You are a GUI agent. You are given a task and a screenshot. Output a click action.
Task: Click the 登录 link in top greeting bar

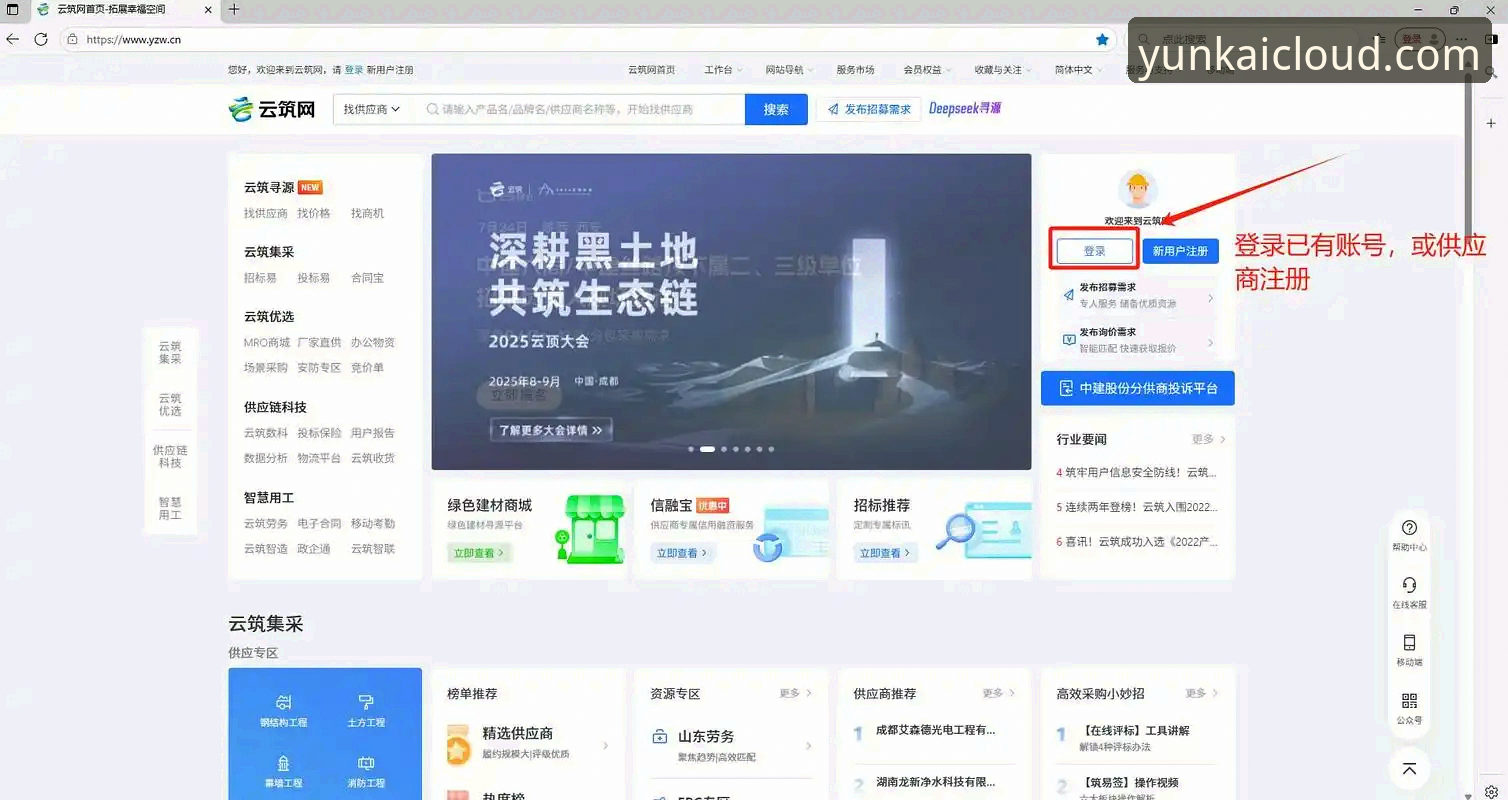[354, 70]
